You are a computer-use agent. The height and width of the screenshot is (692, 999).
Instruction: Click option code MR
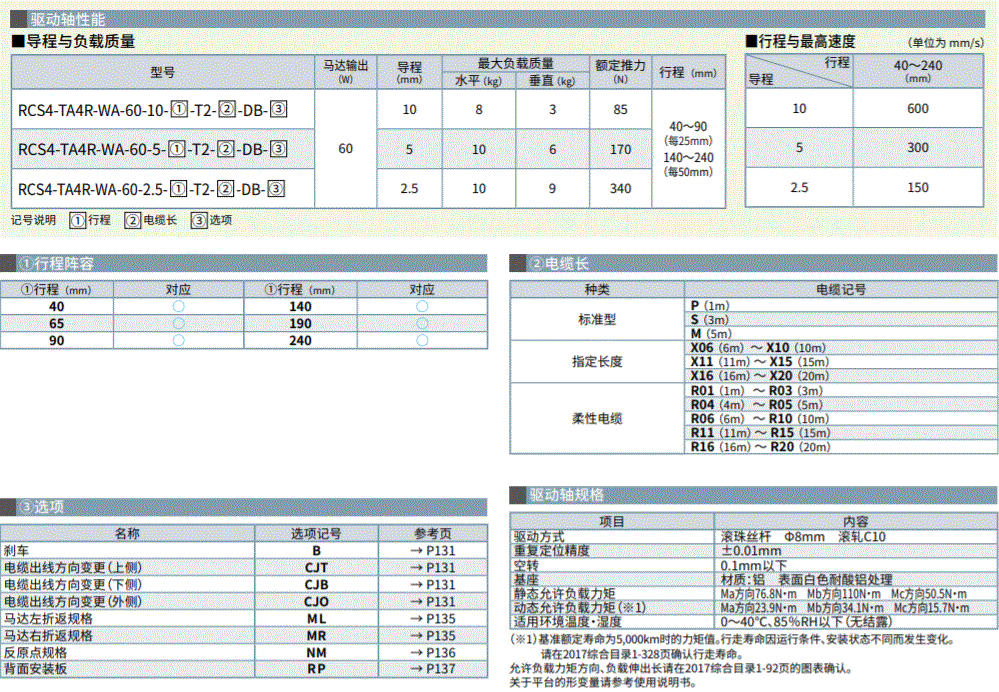click(317, 636)
